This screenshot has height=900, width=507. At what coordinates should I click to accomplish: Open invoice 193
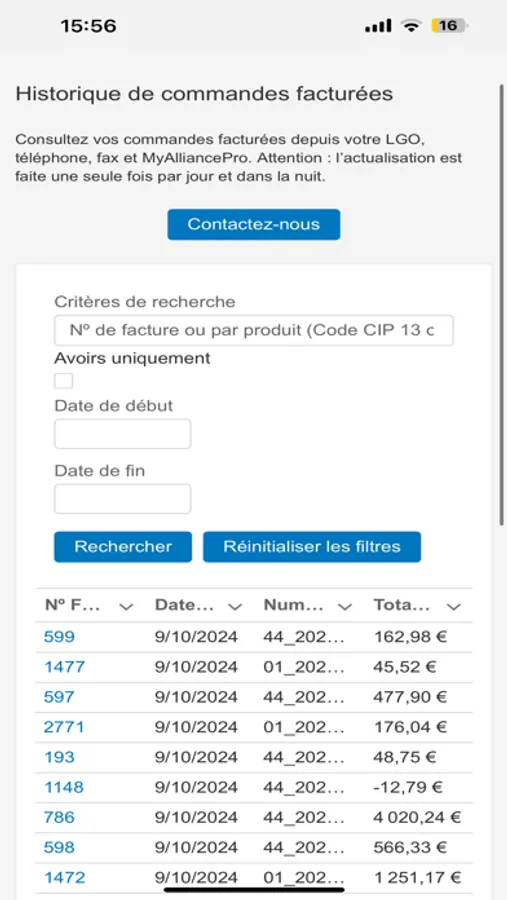pyautogui.click(x=59, y=757)
